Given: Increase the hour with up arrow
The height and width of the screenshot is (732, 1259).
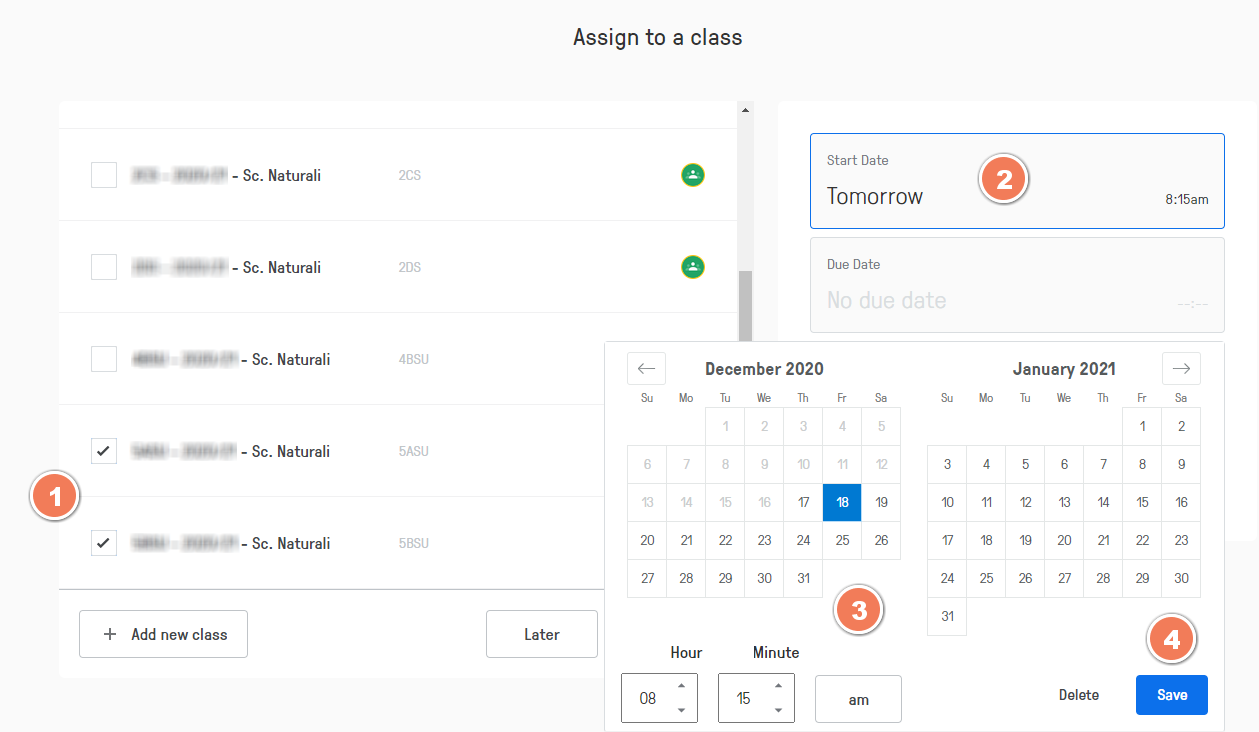Looking at the screenshot, I should [x=681, y=686].
